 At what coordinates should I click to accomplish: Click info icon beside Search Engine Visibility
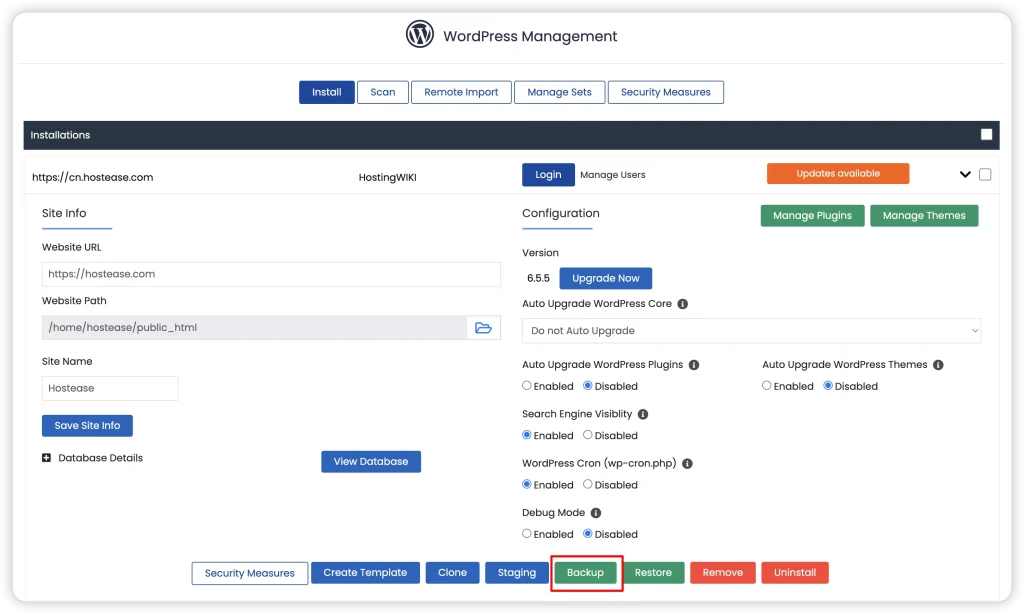[x=642, y=414]
